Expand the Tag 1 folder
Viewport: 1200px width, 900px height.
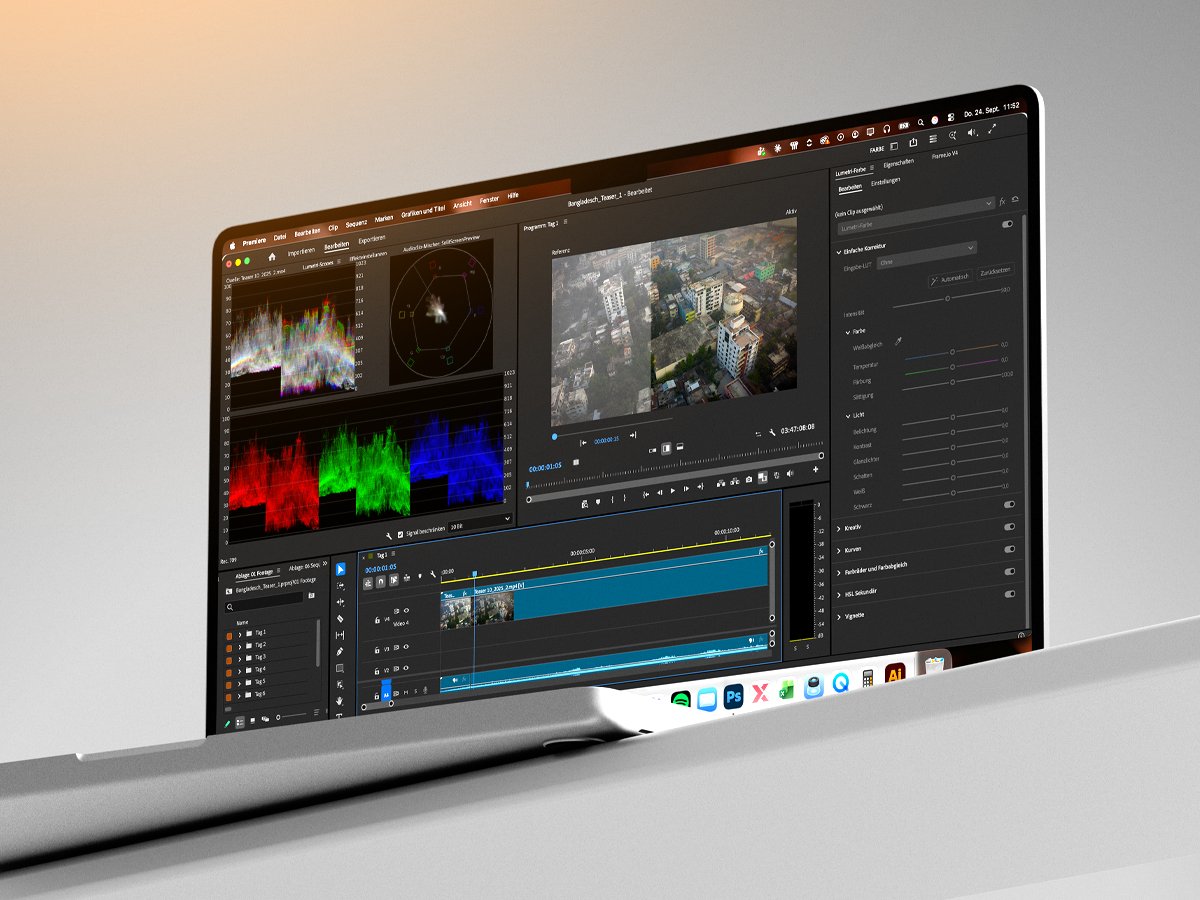click(240, 635)
